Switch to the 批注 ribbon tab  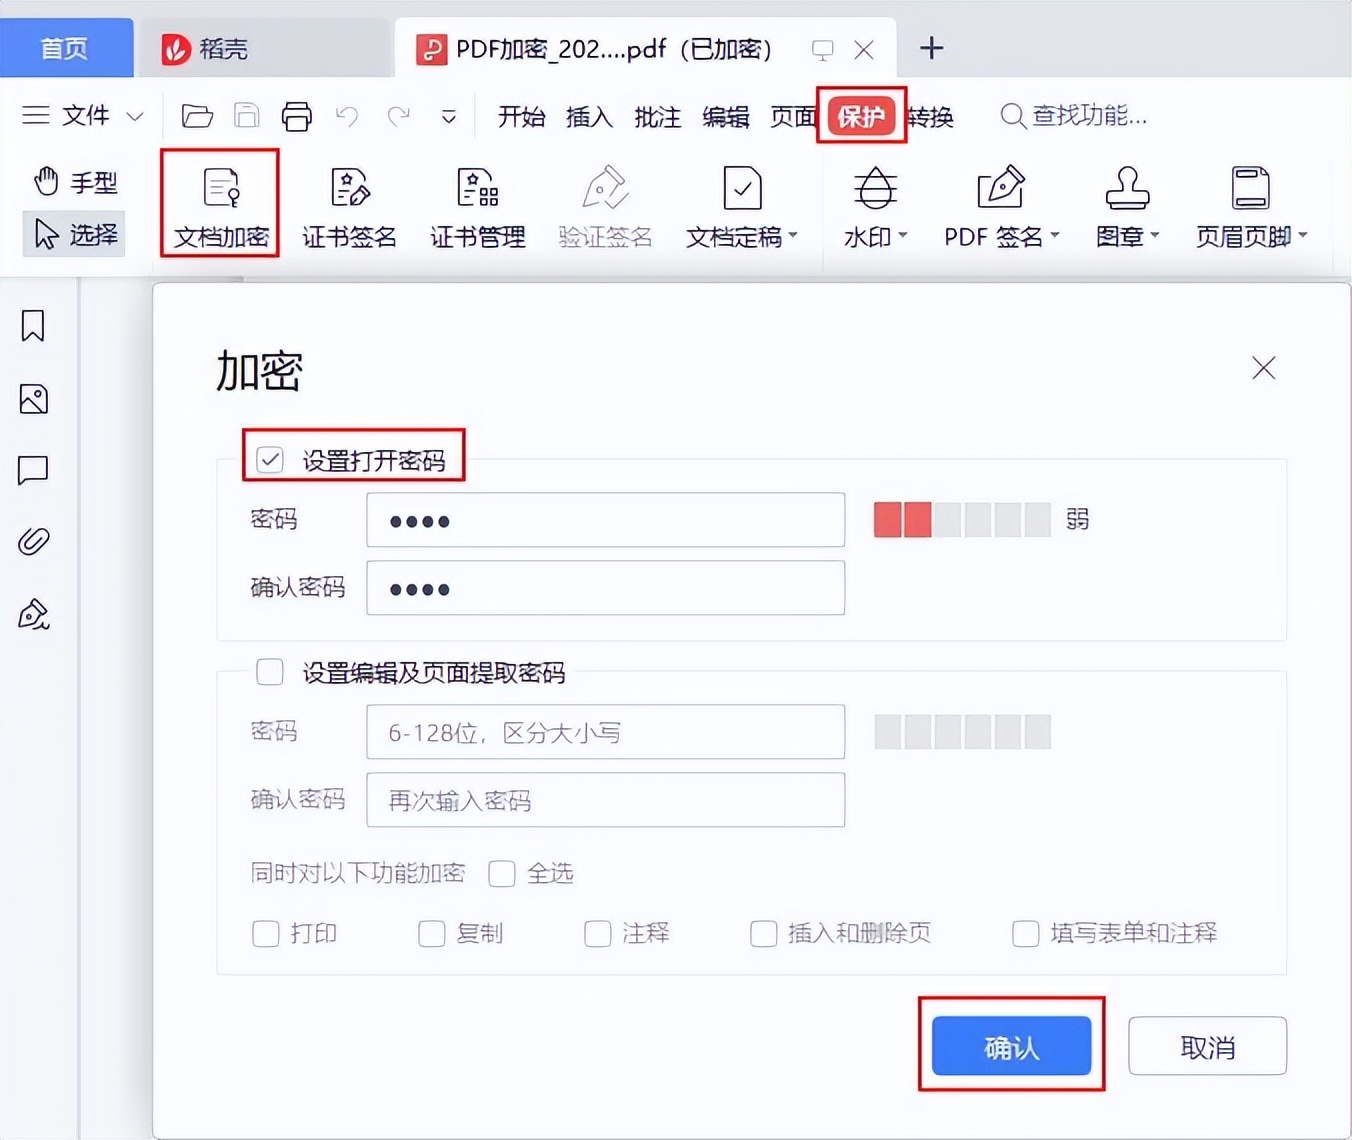657,117
